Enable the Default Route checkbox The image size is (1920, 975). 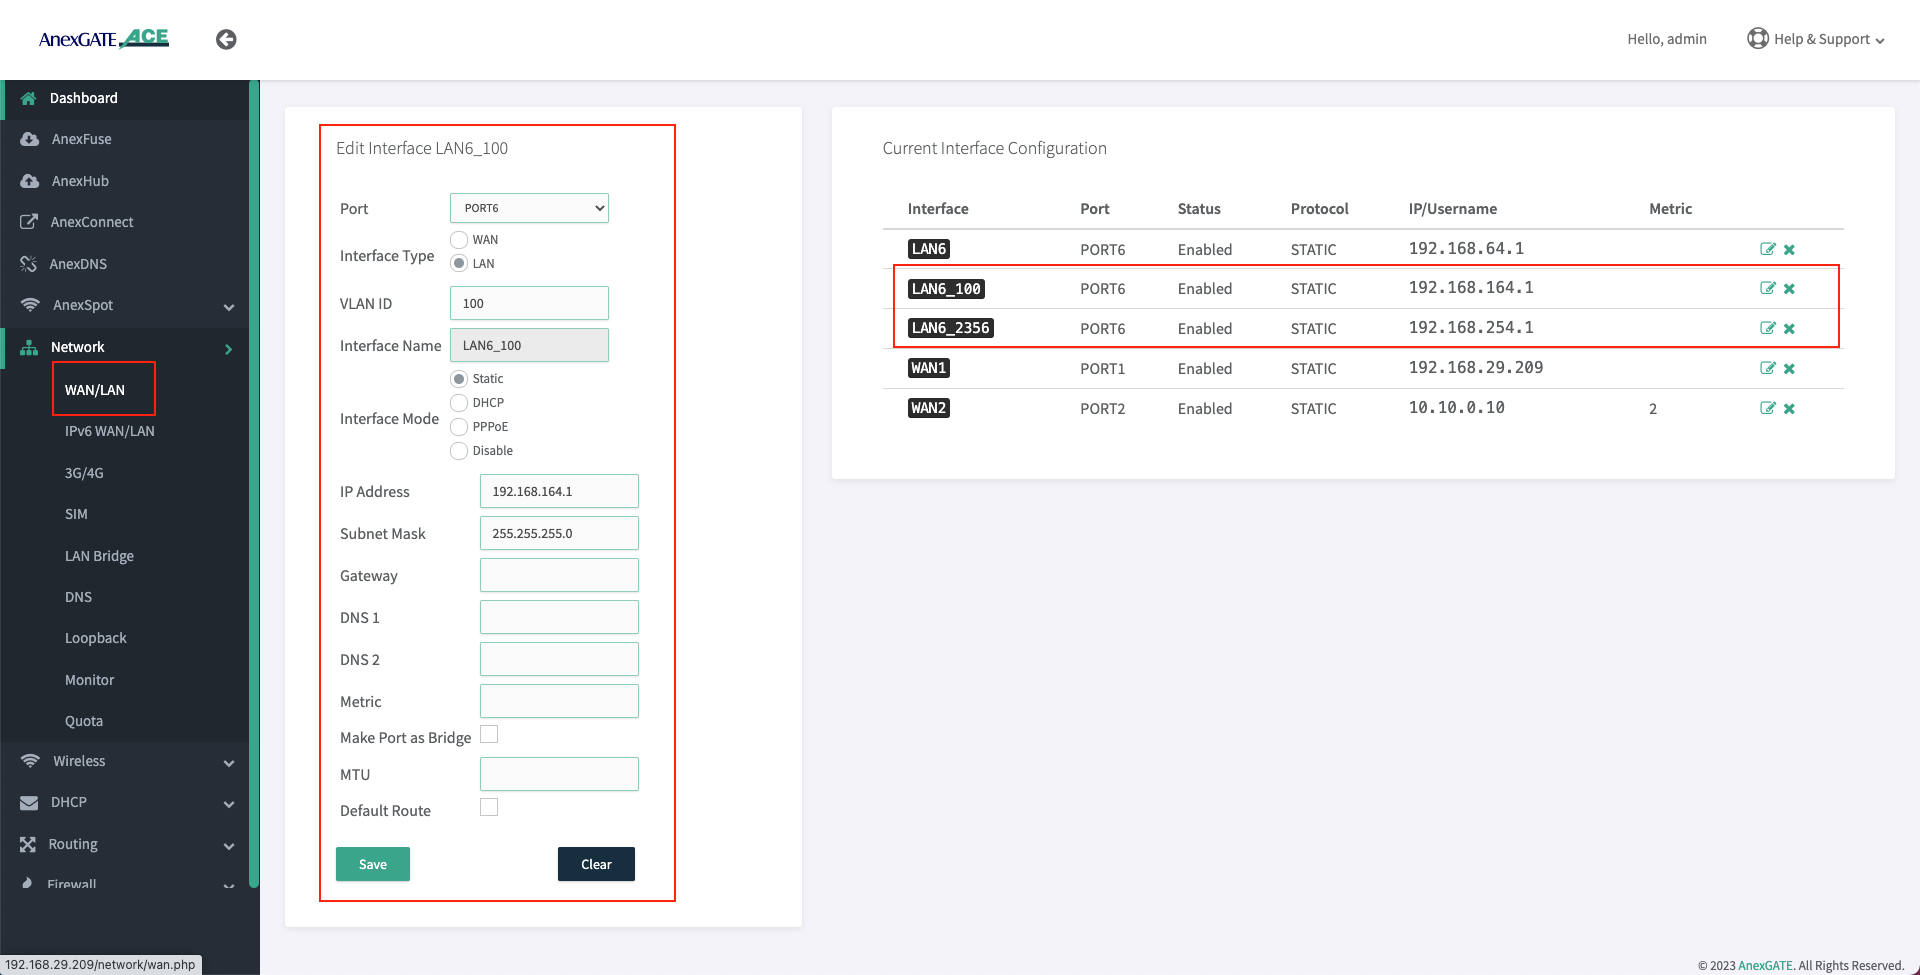click(489, 807)
